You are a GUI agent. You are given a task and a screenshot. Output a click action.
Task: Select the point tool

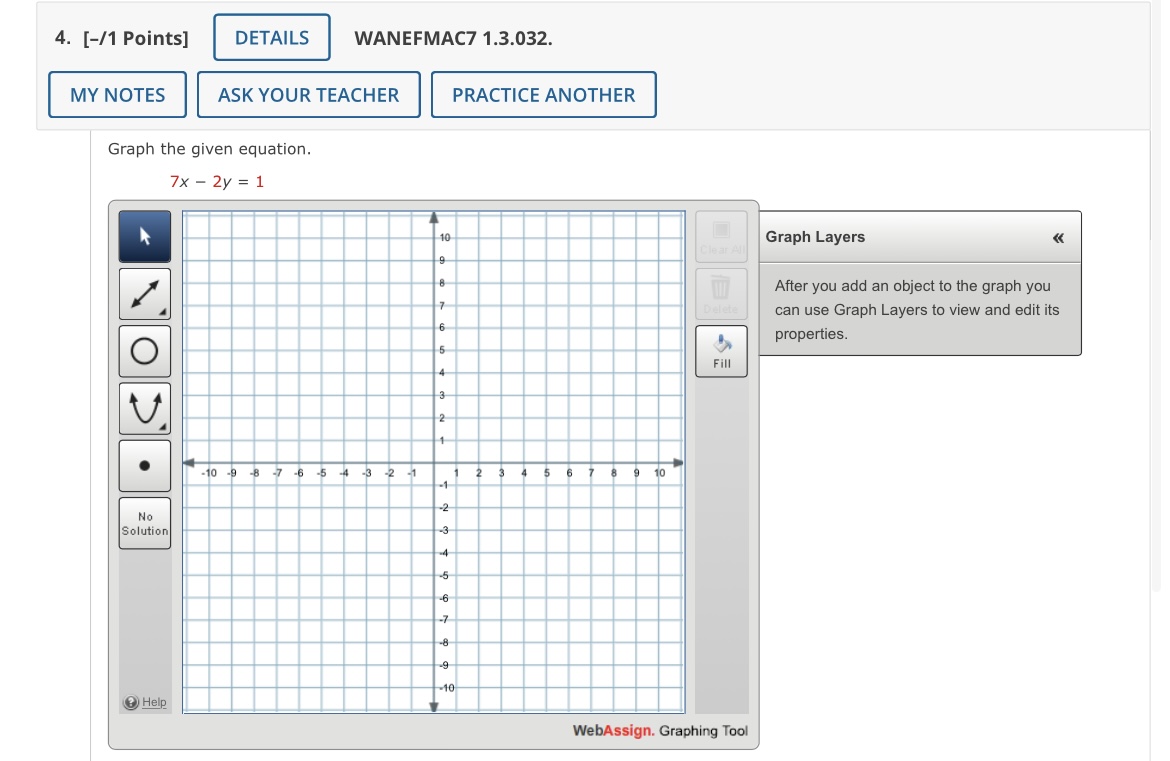click(145, 466)
